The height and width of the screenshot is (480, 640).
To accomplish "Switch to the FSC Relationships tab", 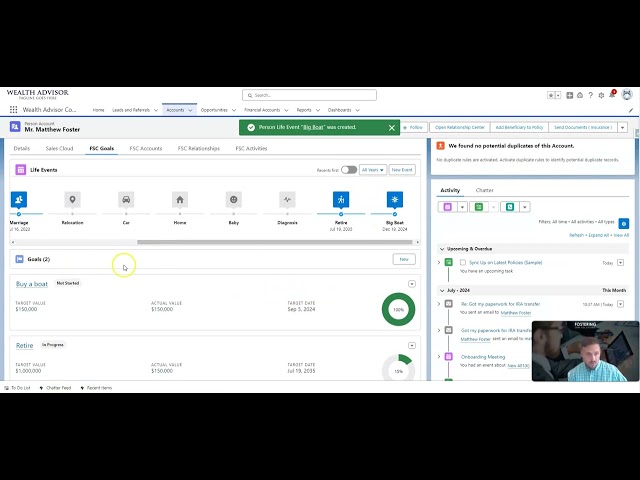I will (x=199, y=149).
